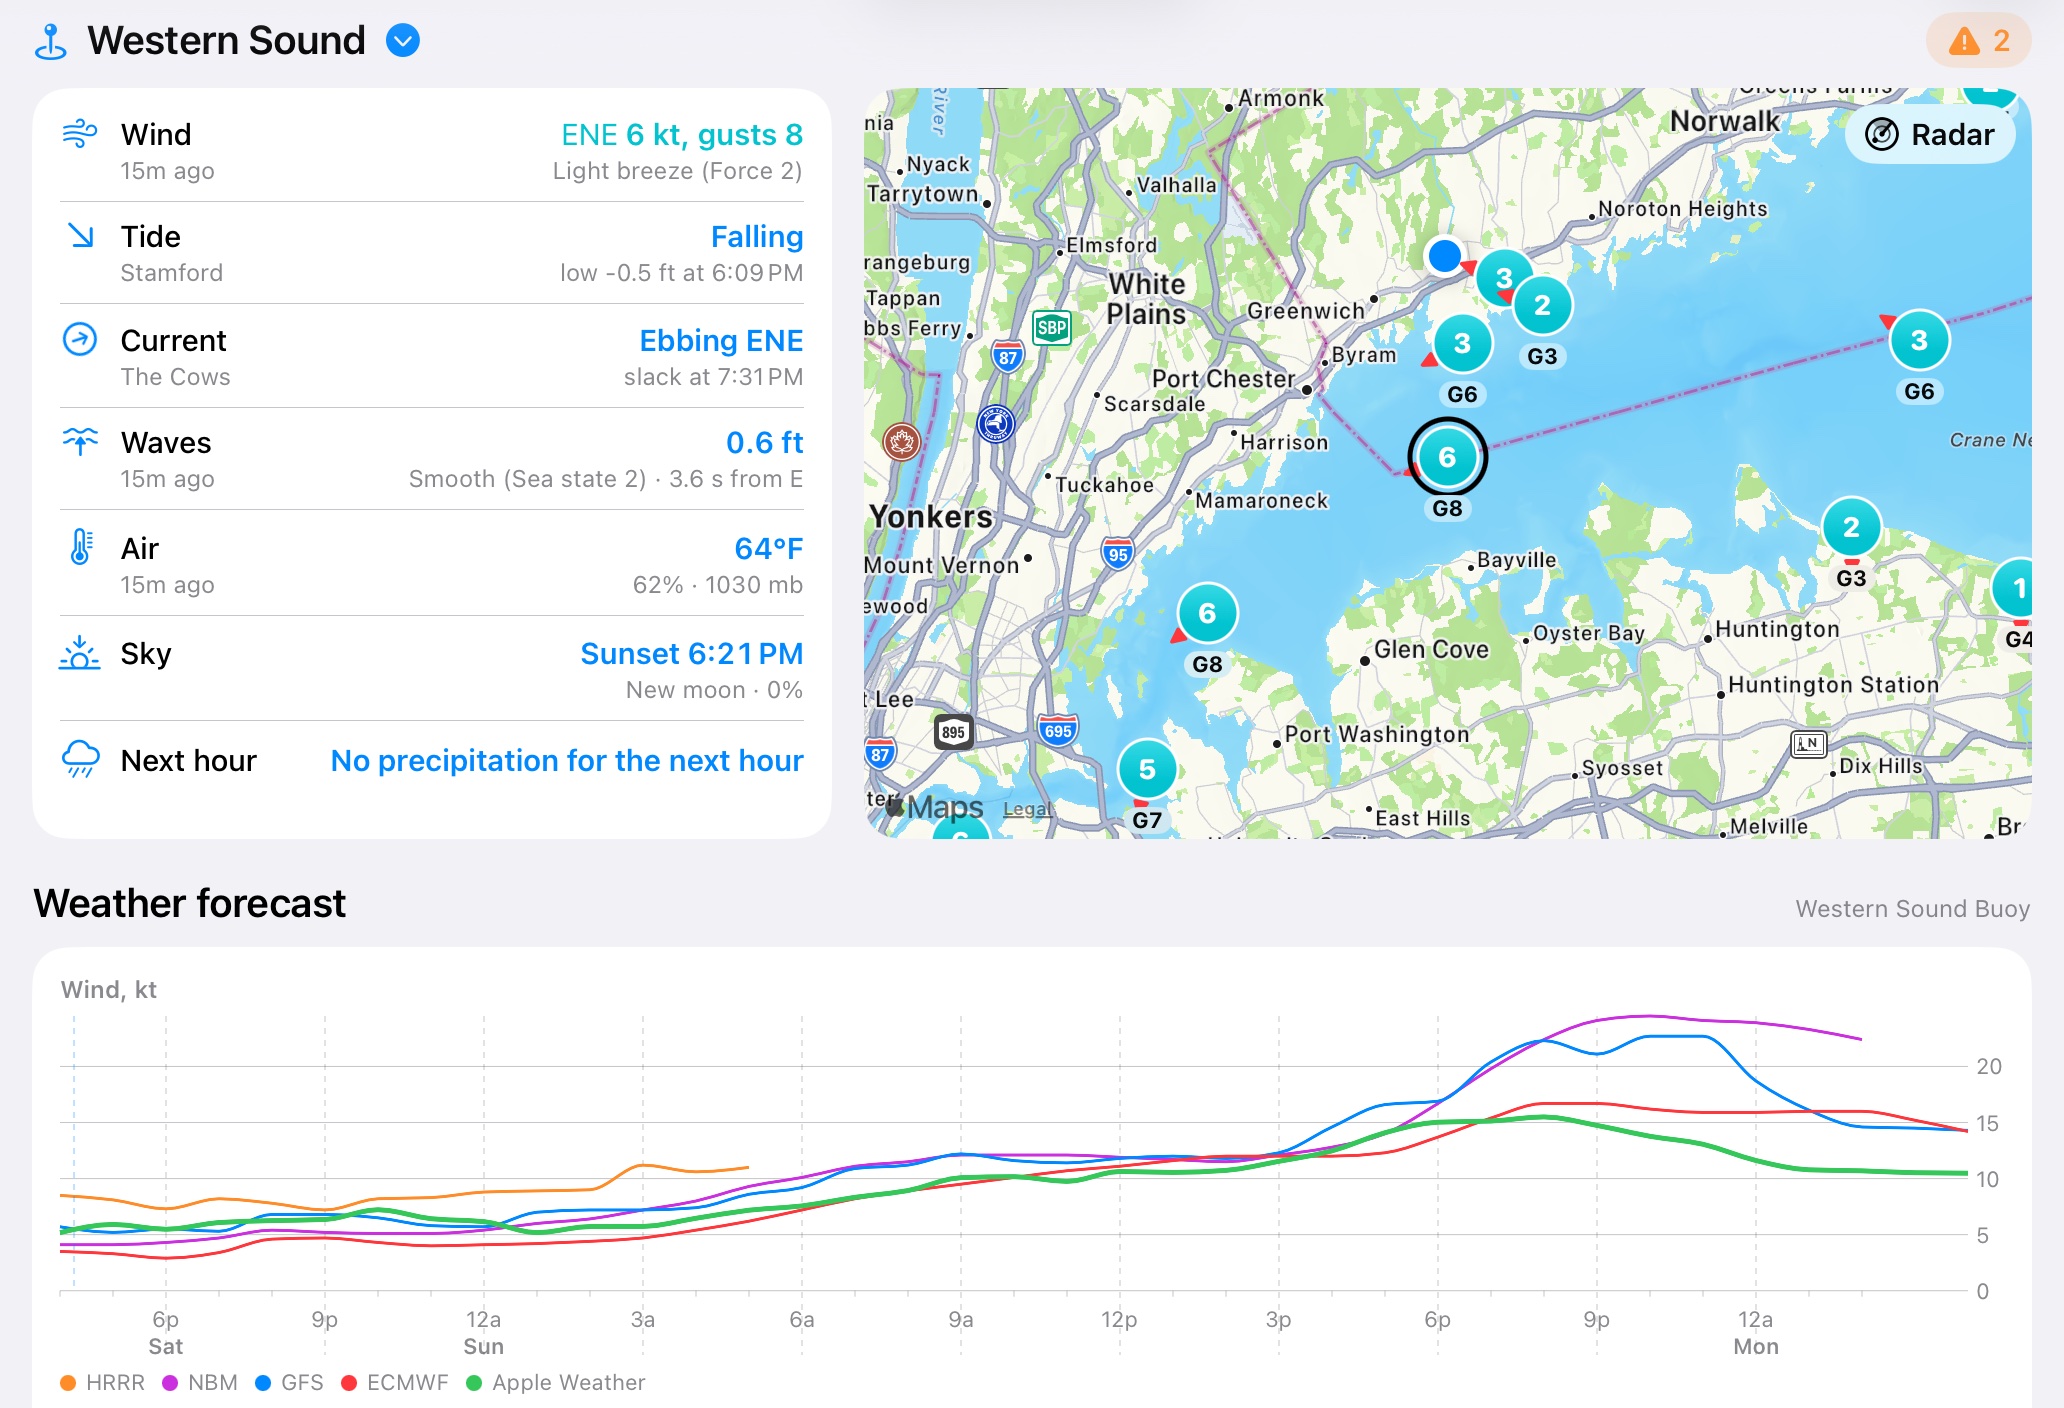Viewport: 2064px width, 1408px height.
Task: Select the buoy marker 2 near Huntington
Action: coord(1851,527)
